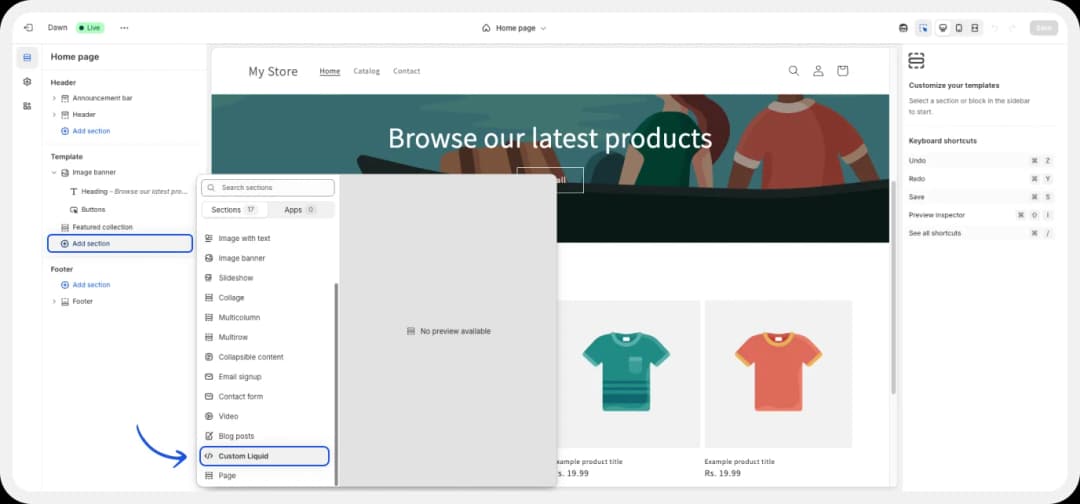Switch to the Sections tab in picker

[233, 209]
